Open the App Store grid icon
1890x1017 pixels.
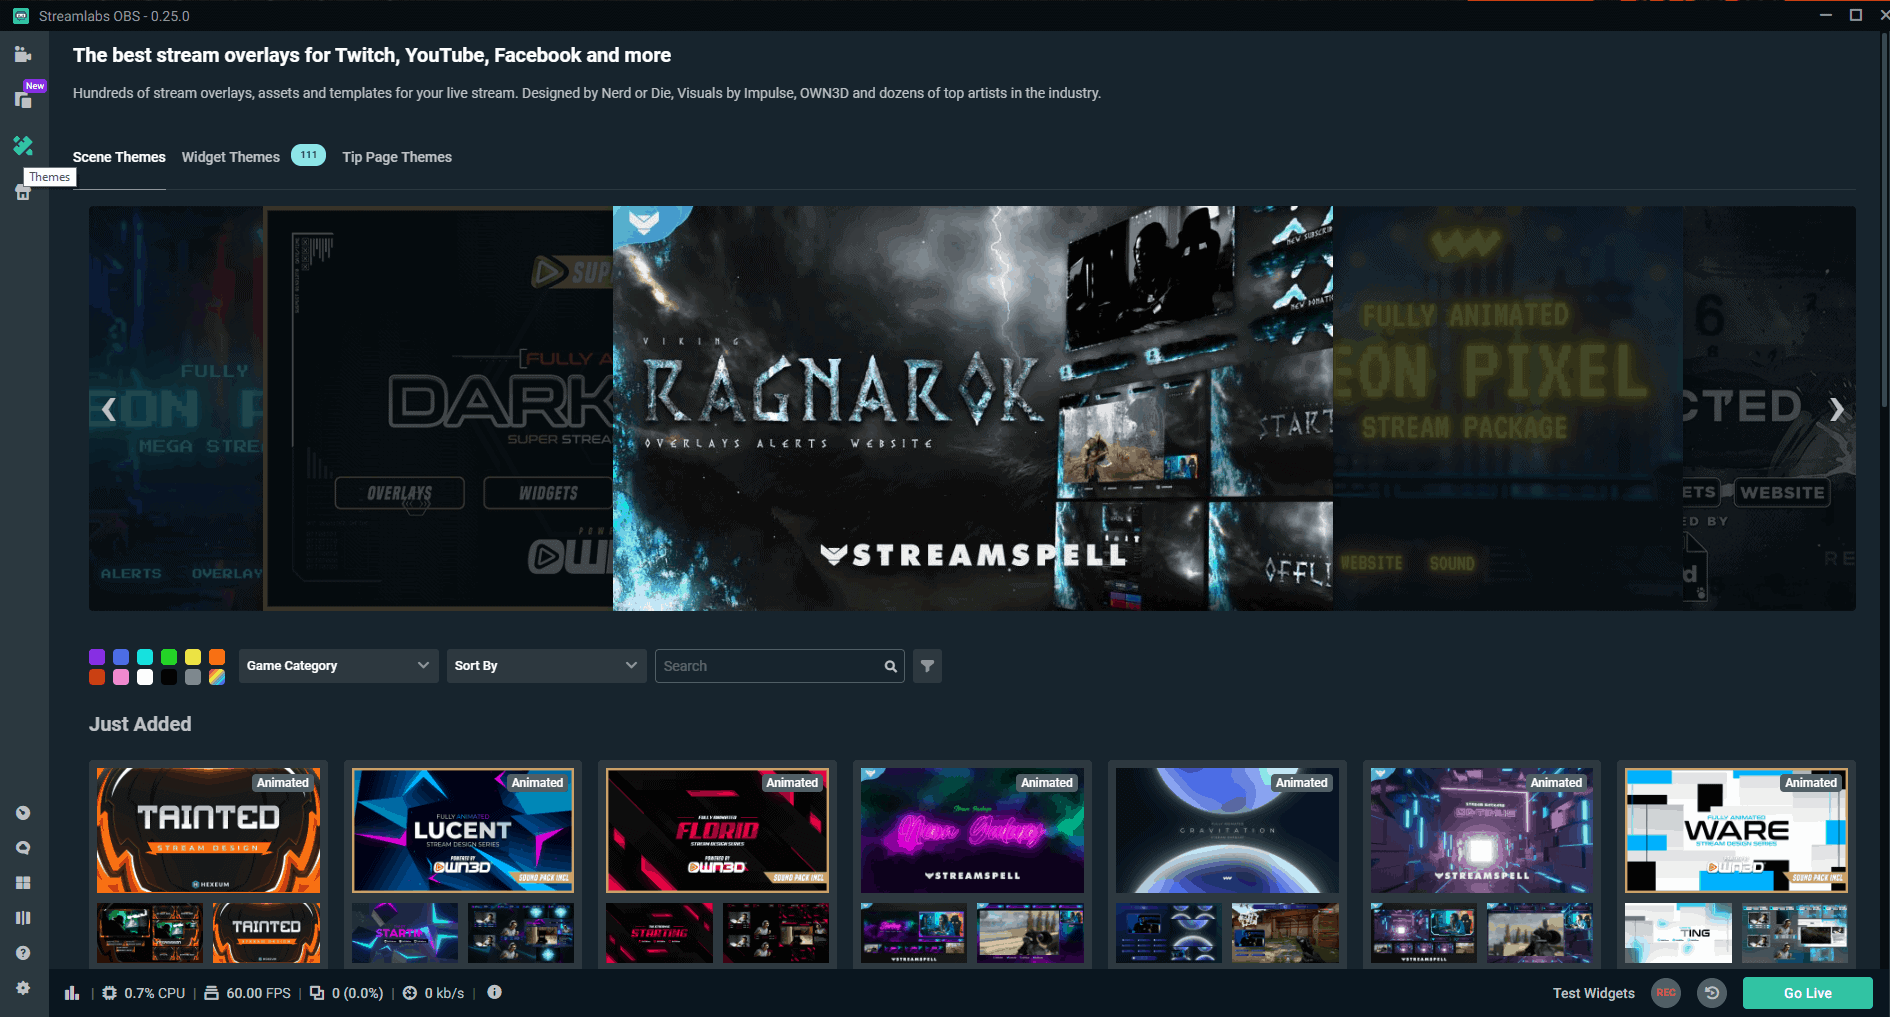click(x=23, y=882)
